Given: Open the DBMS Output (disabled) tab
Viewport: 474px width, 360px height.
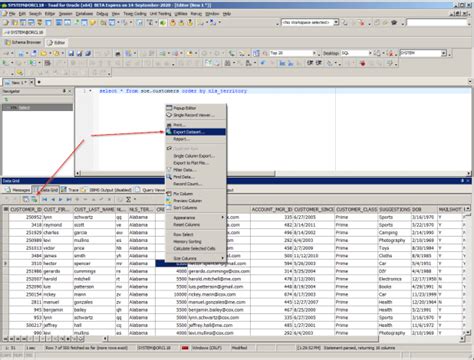Looking at the screenshot, I should tap(106, 190).
